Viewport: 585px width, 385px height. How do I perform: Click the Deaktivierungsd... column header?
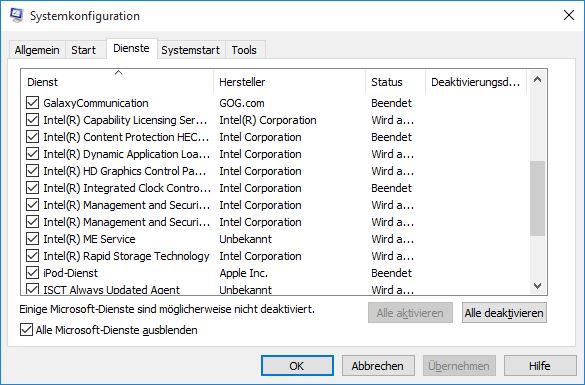(476, 82)
